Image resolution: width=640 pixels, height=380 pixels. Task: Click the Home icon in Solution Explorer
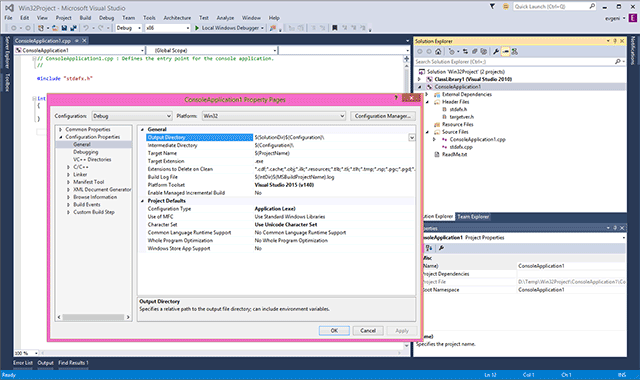[438, 51]
